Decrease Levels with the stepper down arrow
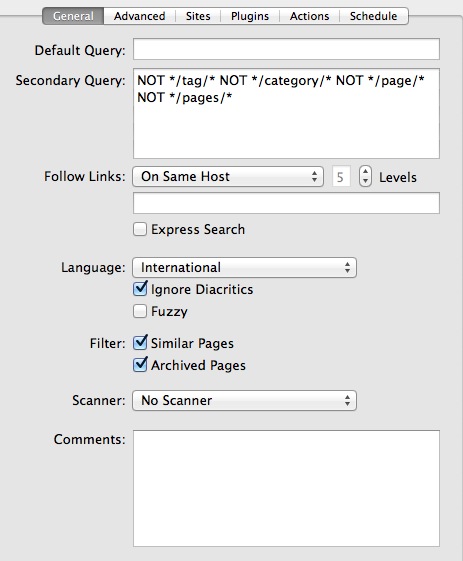 click(x=365, y=181)
